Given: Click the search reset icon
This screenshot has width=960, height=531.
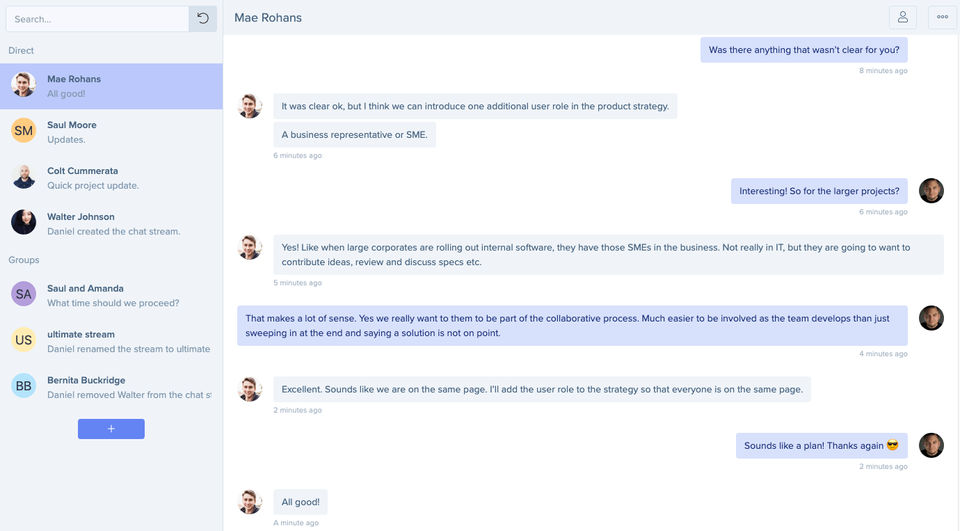Looking at the screenshot, I should [203, 19].
